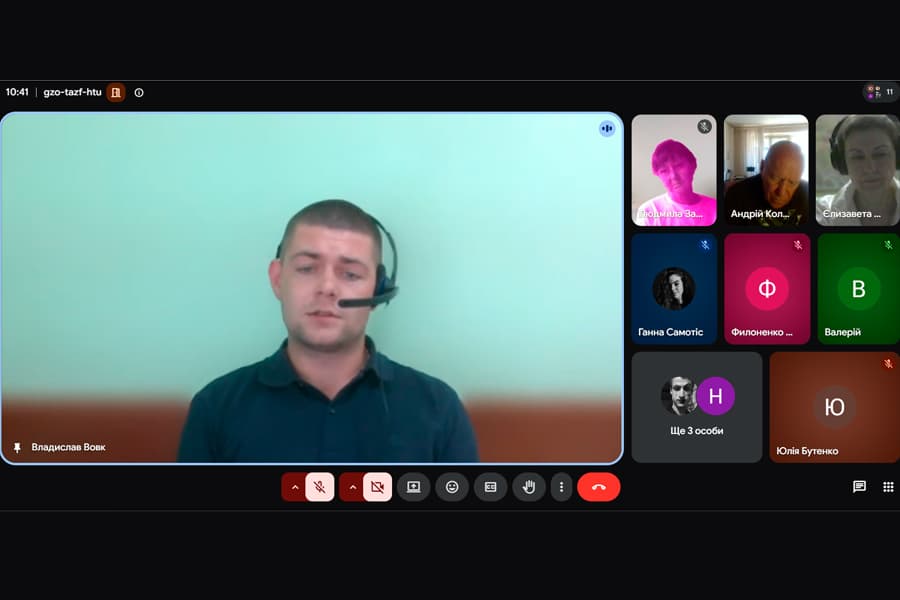Start presenting your screen
The width and height of the screenshot is (900, 600).
413,487
